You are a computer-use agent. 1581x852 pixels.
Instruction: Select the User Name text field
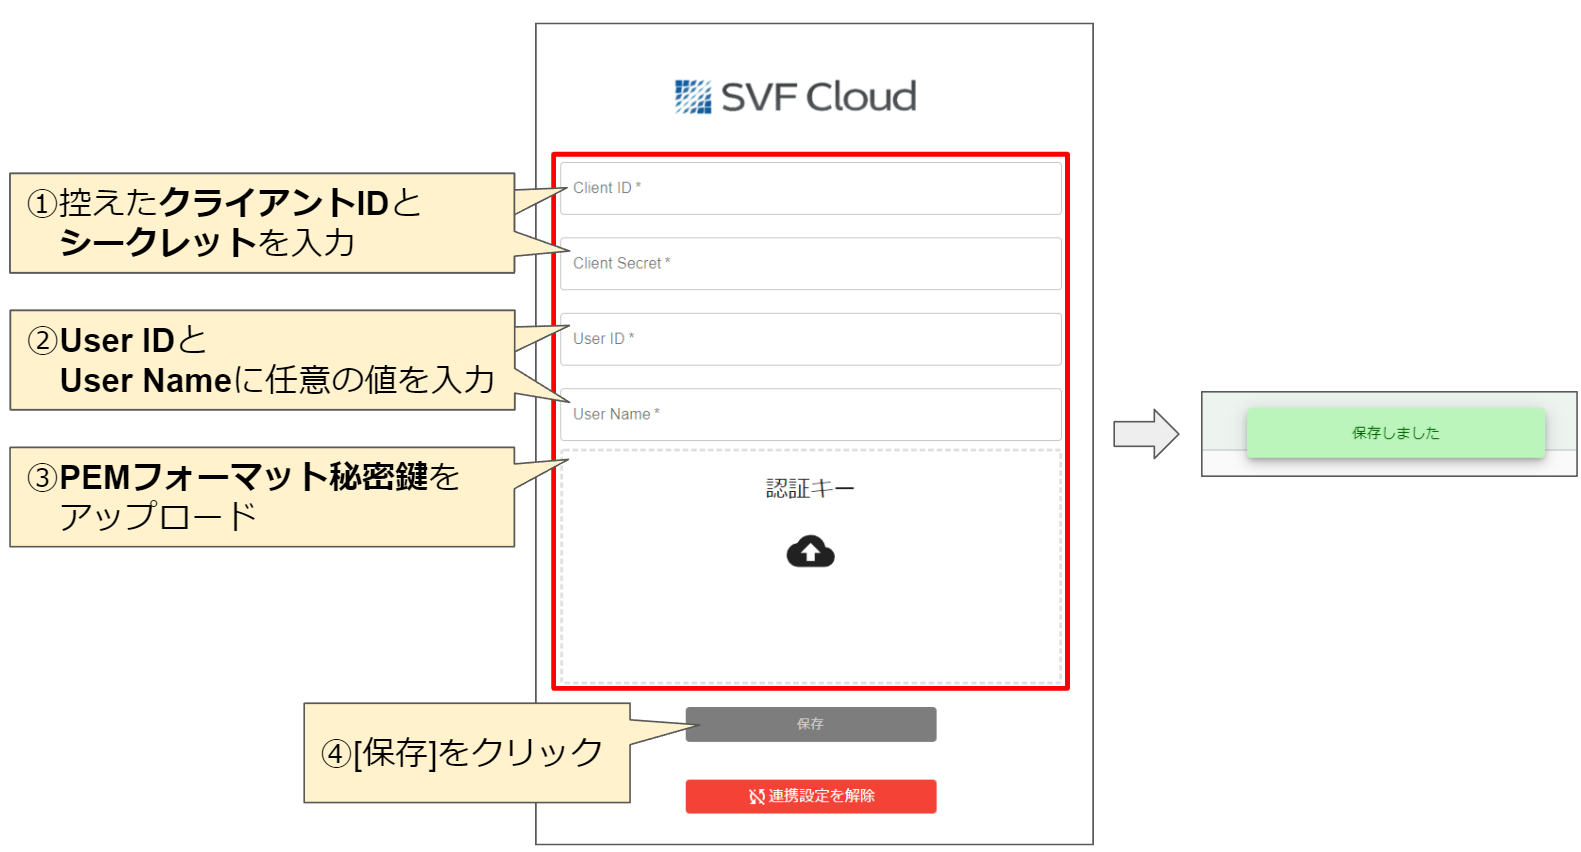pyautogui.click(x=810, y=414)
